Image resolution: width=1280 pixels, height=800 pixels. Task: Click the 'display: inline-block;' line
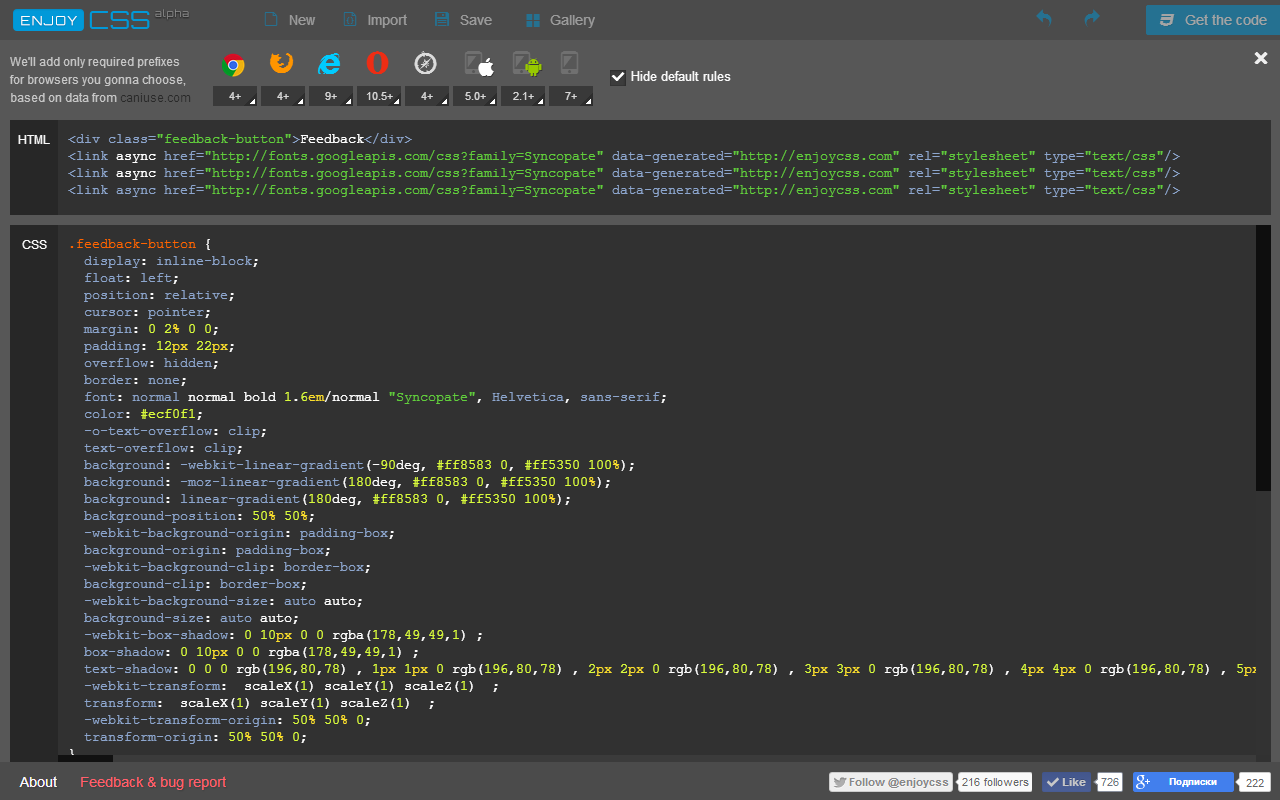click(172, 261)
